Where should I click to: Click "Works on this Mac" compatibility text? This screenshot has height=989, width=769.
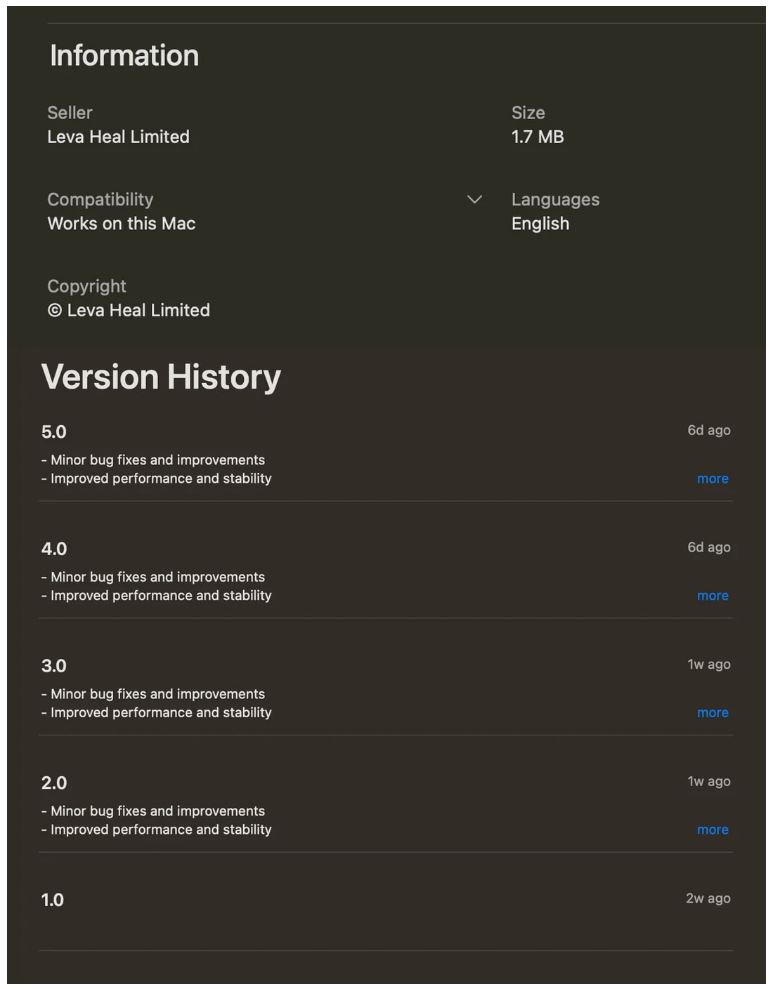click(x=121, y=224)
